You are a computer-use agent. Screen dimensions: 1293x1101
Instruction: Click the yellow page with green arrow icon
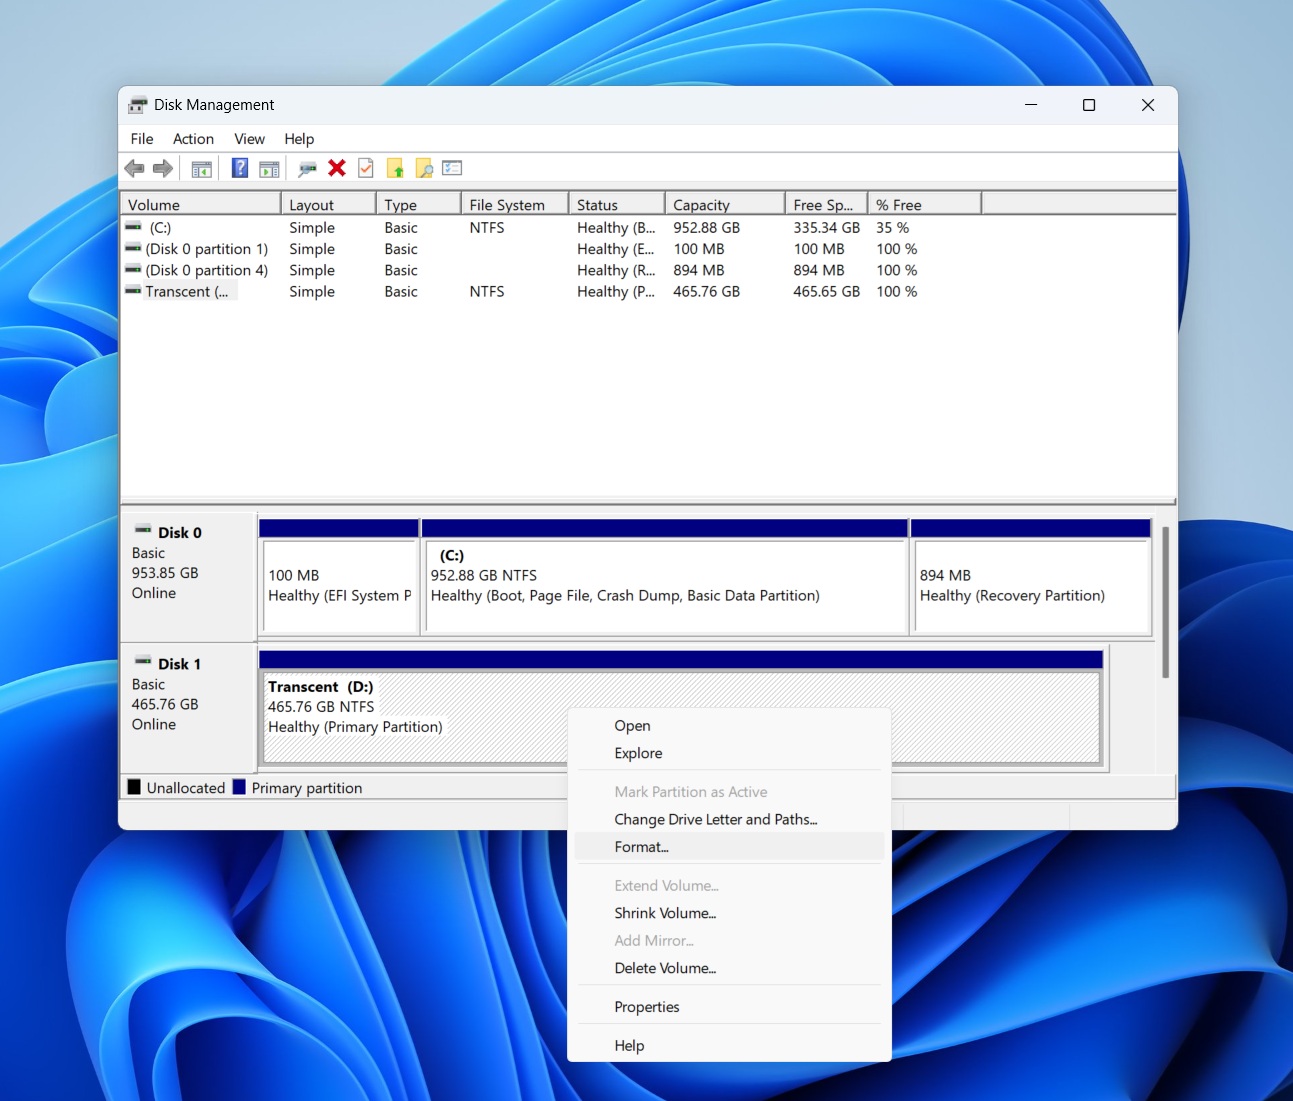point(395,168)
